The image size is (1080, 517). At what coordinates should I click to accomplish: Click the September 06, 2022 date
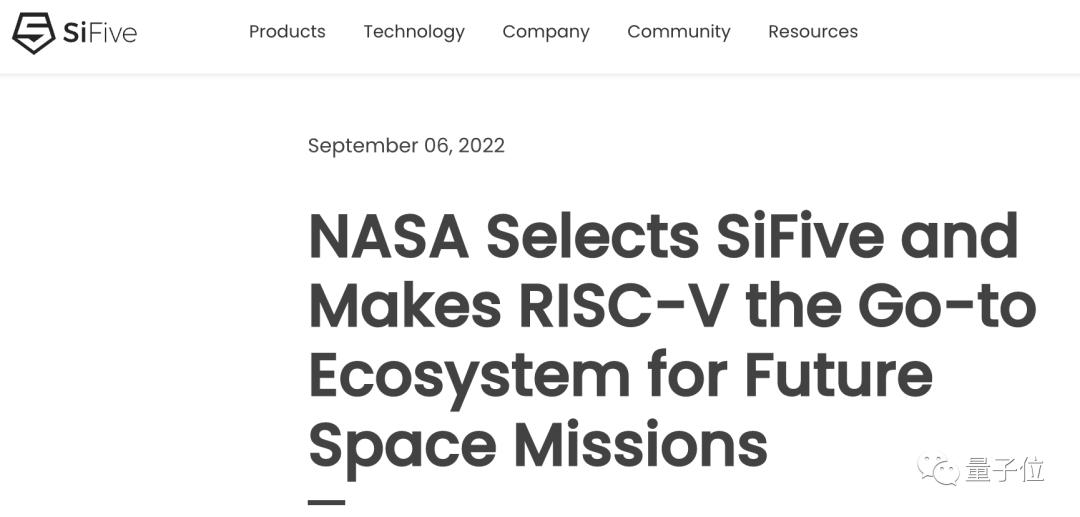point(406,146)
